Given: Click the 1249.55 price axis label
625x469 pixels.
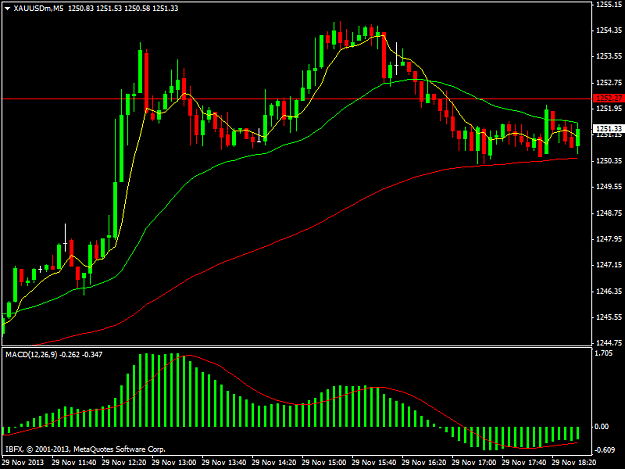Looking at the screenshot, I should click(609, 187).
